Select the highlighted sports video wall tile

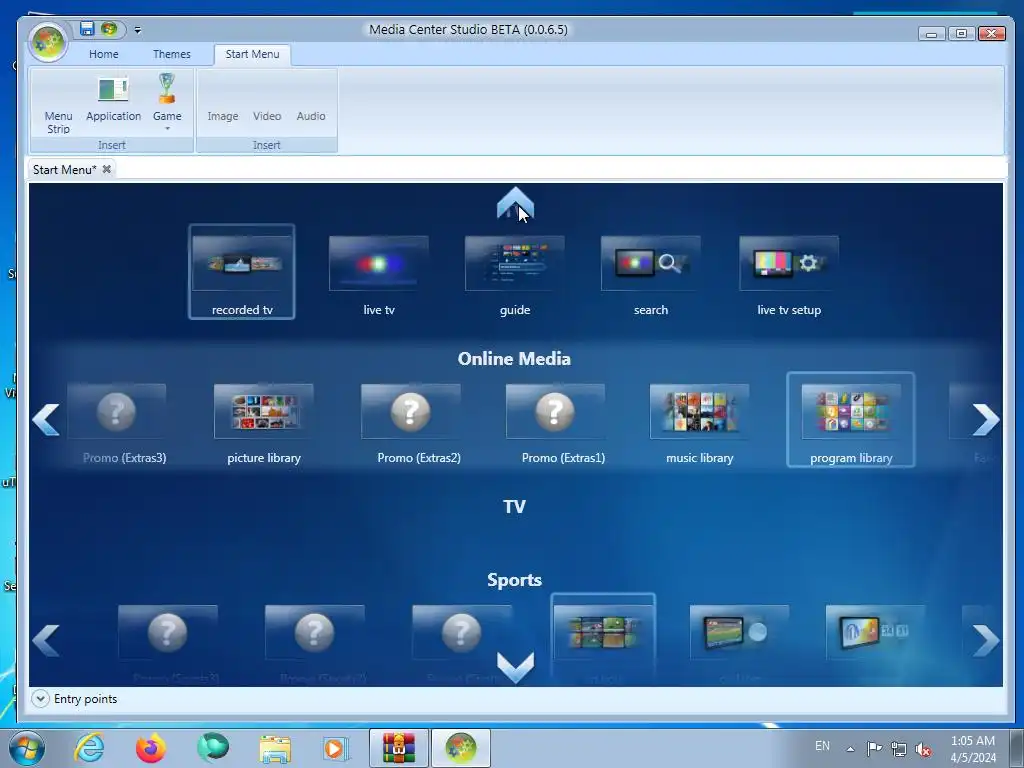[x=603, y=639]
